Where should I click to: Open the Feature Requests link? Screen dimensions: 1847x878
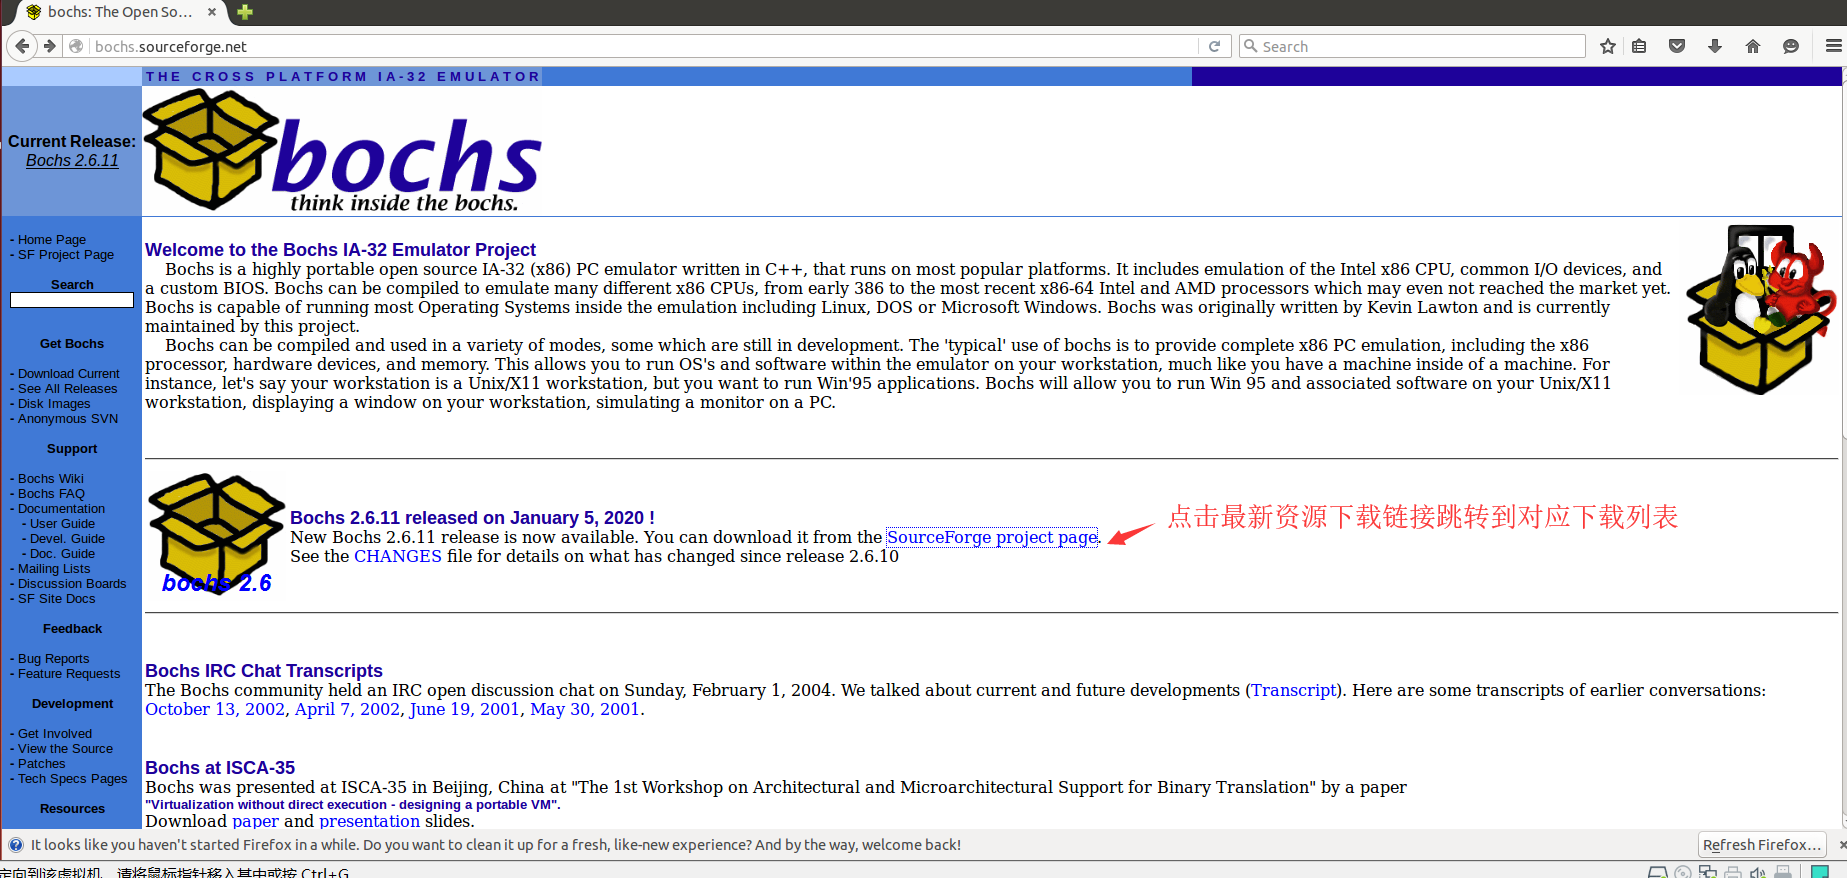point(69,674)
